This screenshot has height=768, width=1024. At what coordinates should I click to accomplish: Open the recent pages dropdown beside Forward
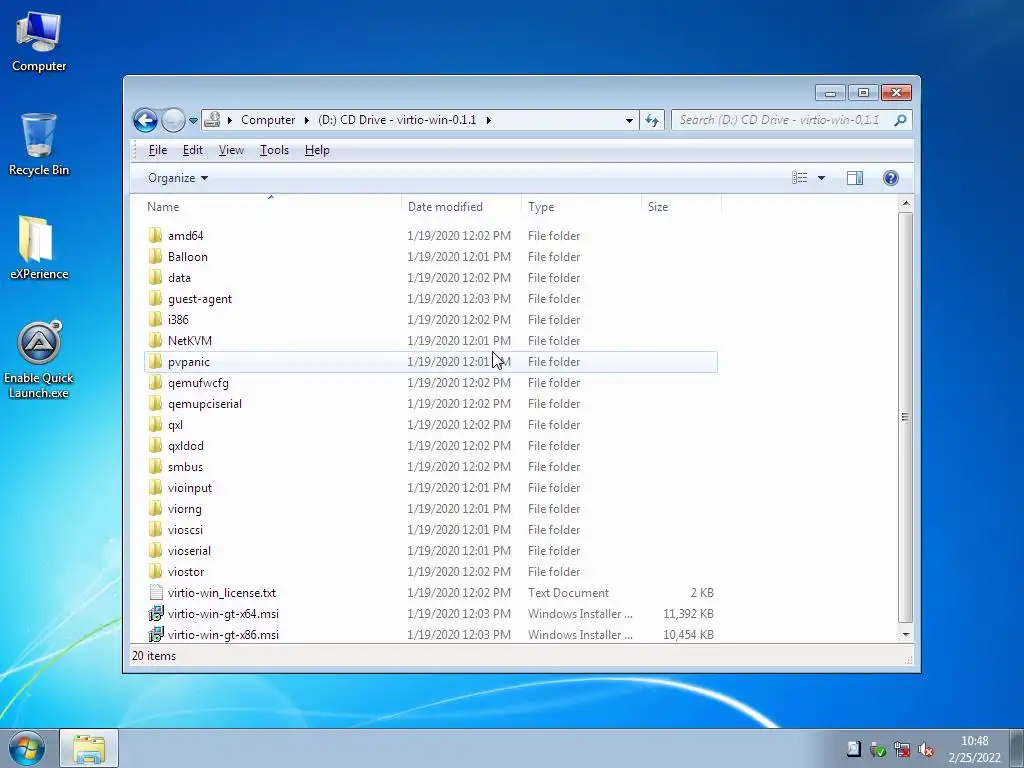coord(193,121)
